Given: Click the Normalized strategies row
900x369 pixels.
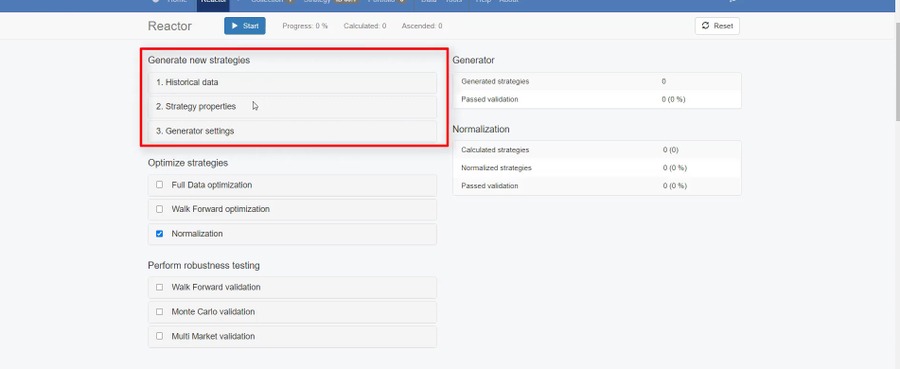Looking at the screenshot, I should (597, 168).
